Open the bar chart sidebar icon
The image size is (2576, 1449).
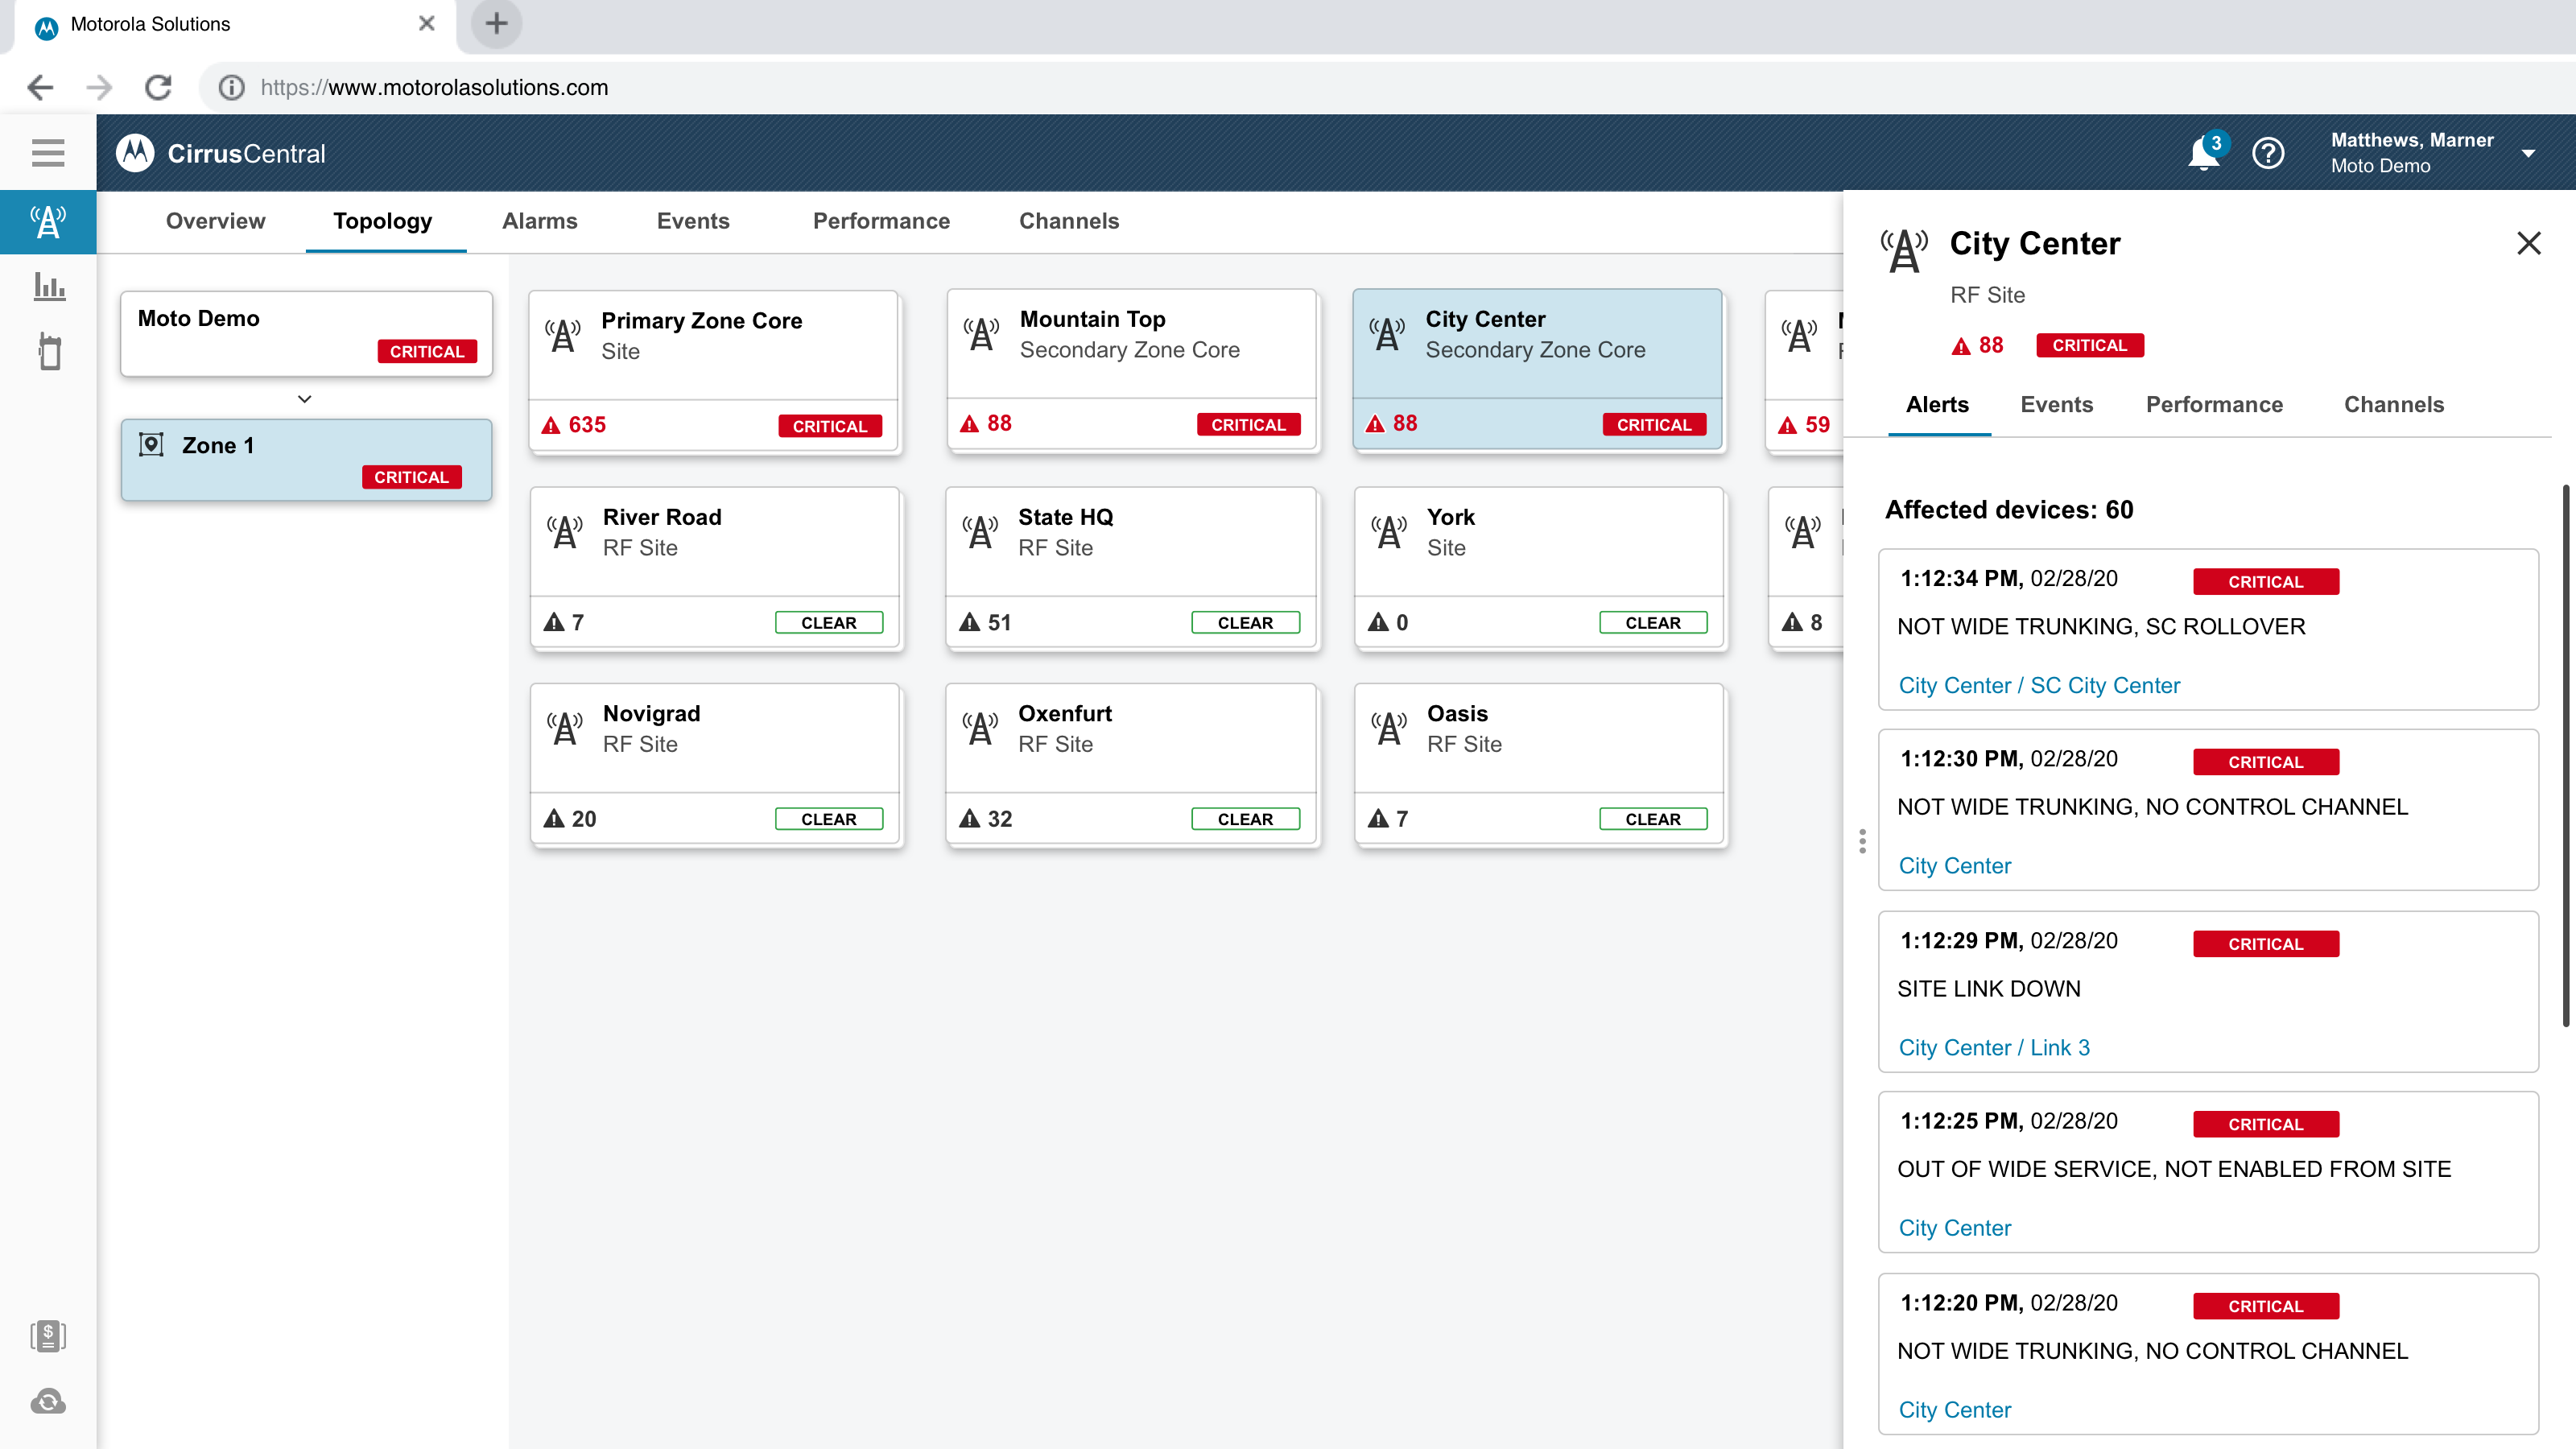[x=48, y=287]
